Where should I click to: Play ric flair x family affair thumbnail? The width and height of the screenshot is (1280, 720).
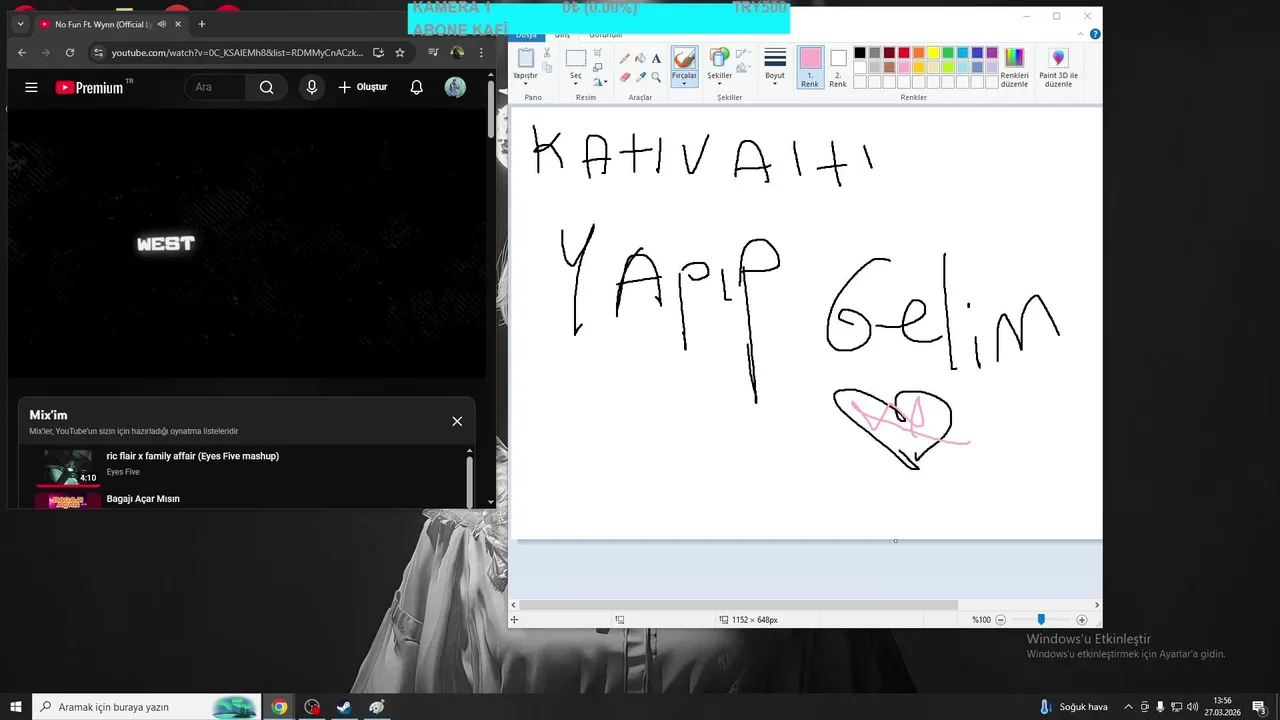[x=68, y=467]
